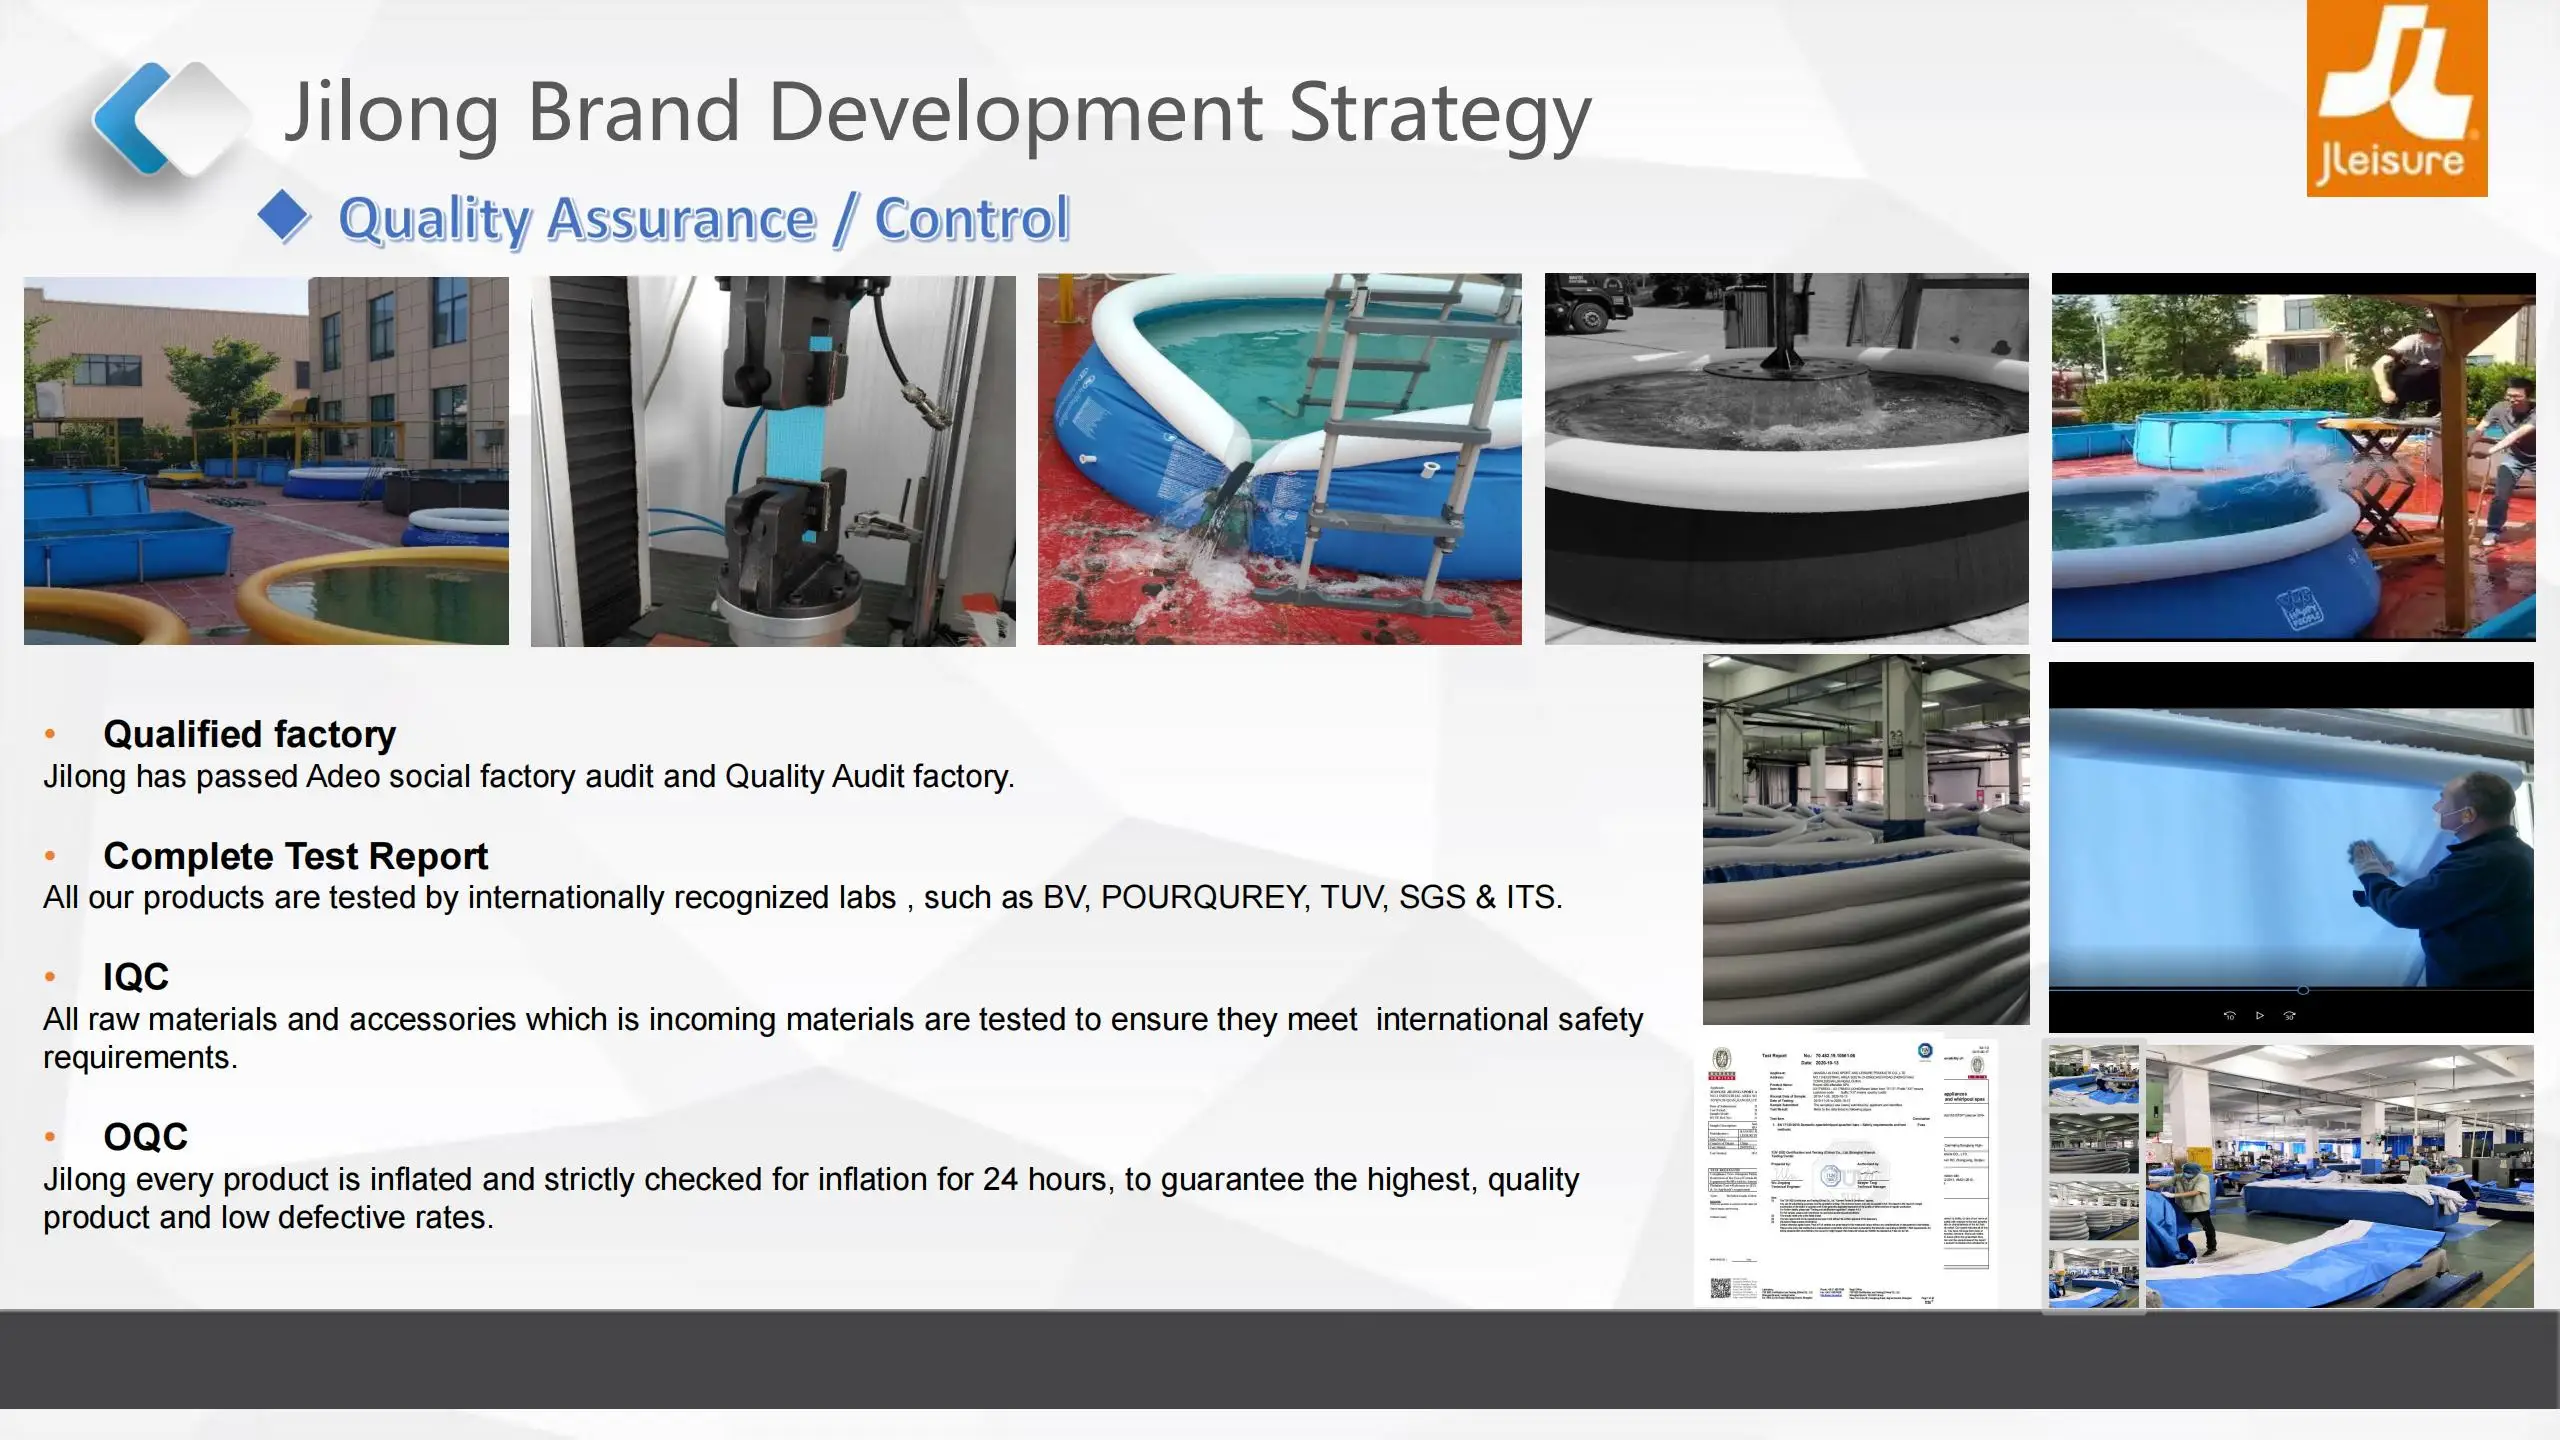Image resolution: width=2560 pixels, height=1440 pixels.
Task: Select second thumbnail showing gray pool rings
Action: (2093, 1143)
